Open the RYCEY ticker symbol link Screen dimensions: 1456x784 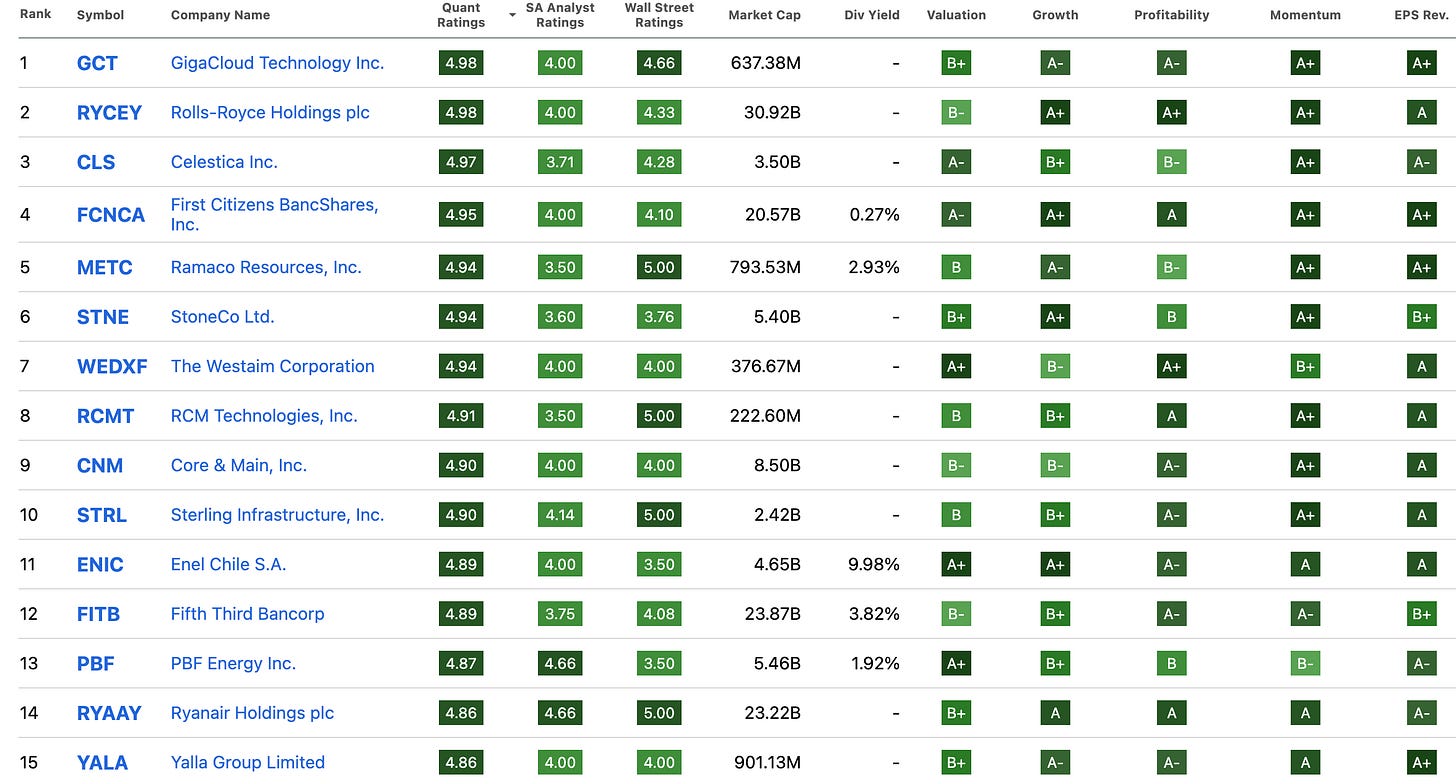point(109,113)
